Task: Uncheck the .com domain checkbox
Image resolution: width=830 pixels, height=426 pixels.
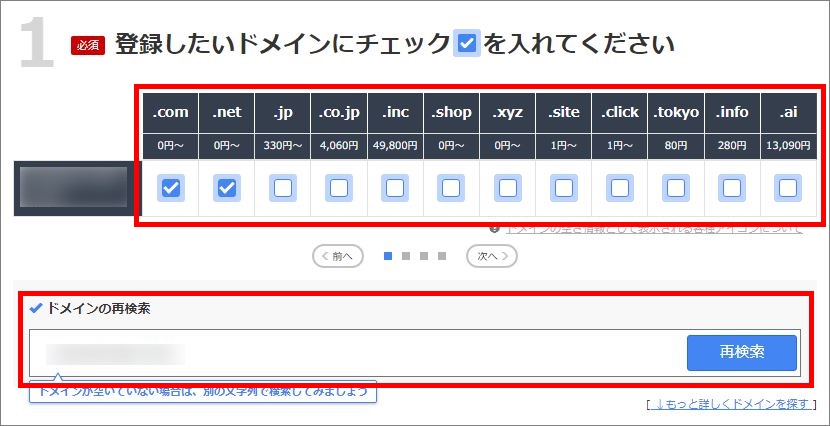Action: click(x=171, y=188)
